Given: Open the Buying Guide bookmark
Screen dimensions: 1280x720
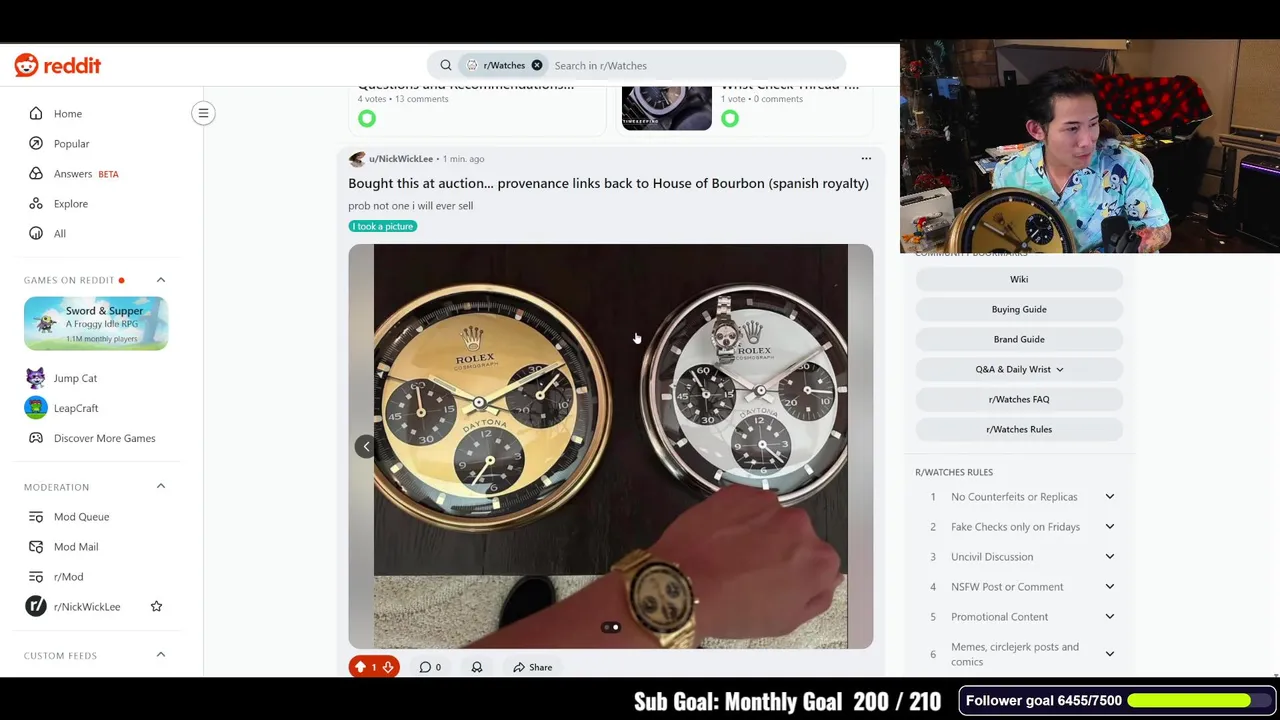Looking at the screenshot, I should point(1019,309).
